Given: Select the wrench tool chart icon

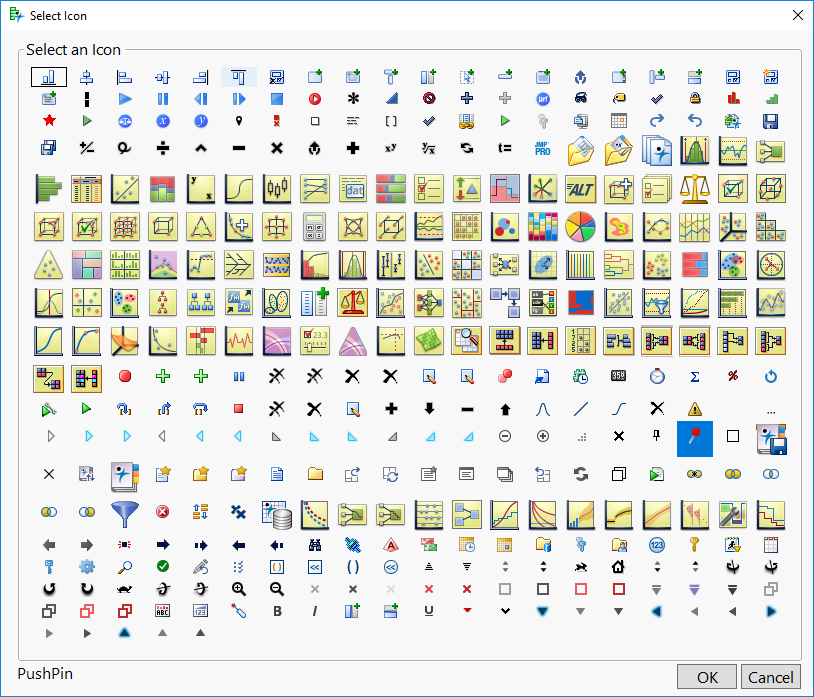Looking at the screenshot, I should [x=732, y=514].
